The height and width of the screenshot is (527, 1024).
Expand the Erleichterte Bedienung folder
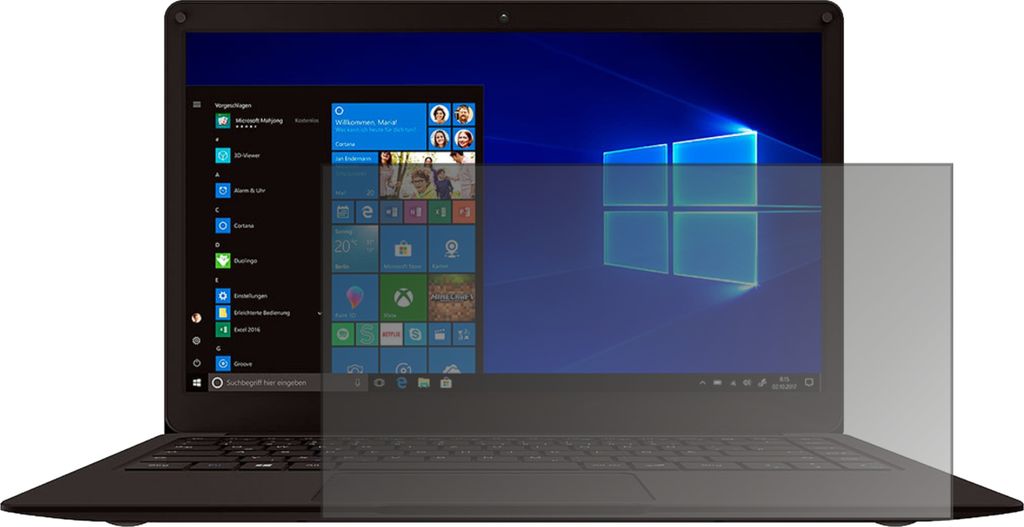point(319,312)
